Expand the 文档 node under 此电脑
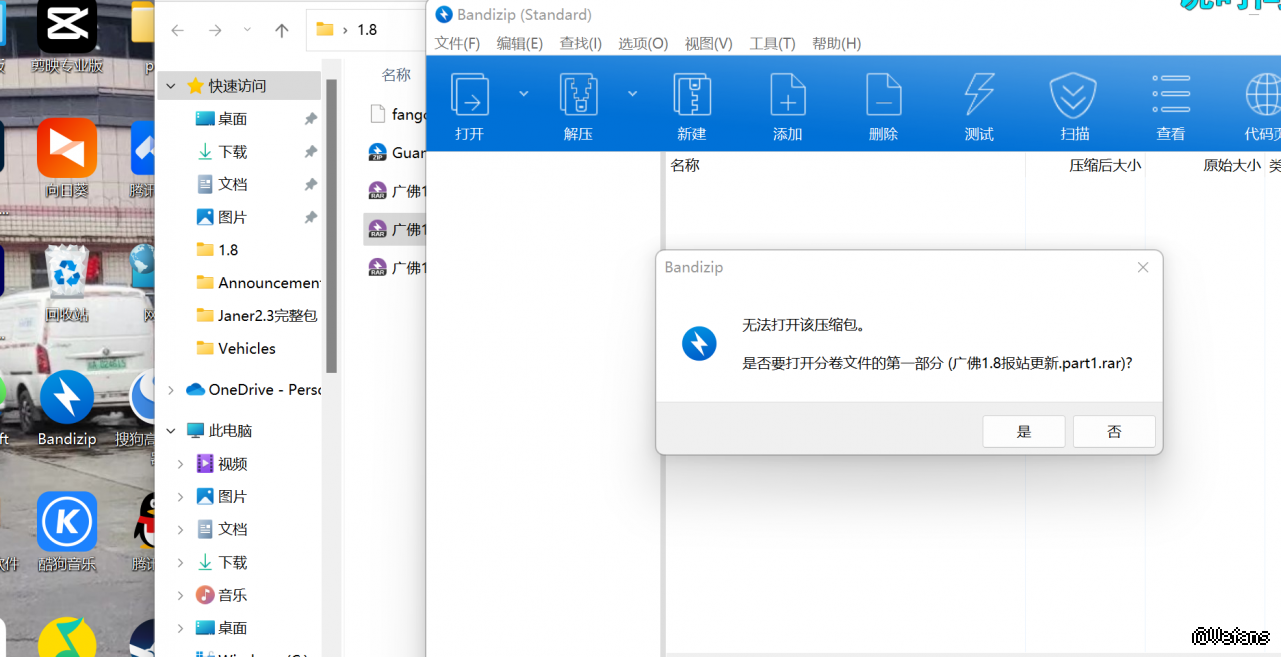 (x=180, y=529)
